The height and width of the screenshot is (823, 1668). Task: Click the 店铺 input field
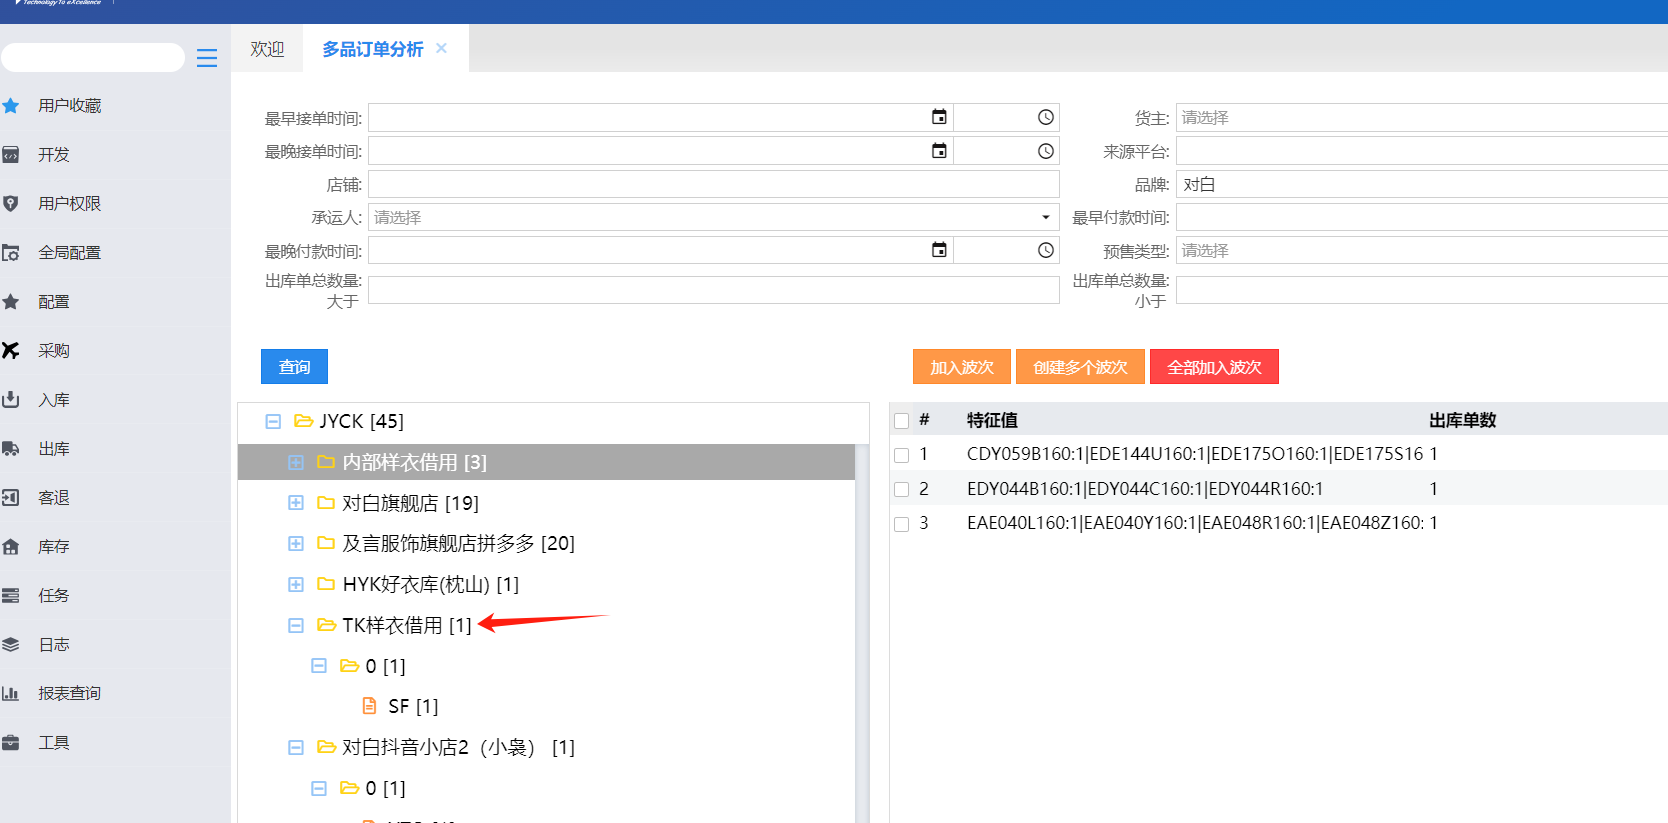[713, 184]
